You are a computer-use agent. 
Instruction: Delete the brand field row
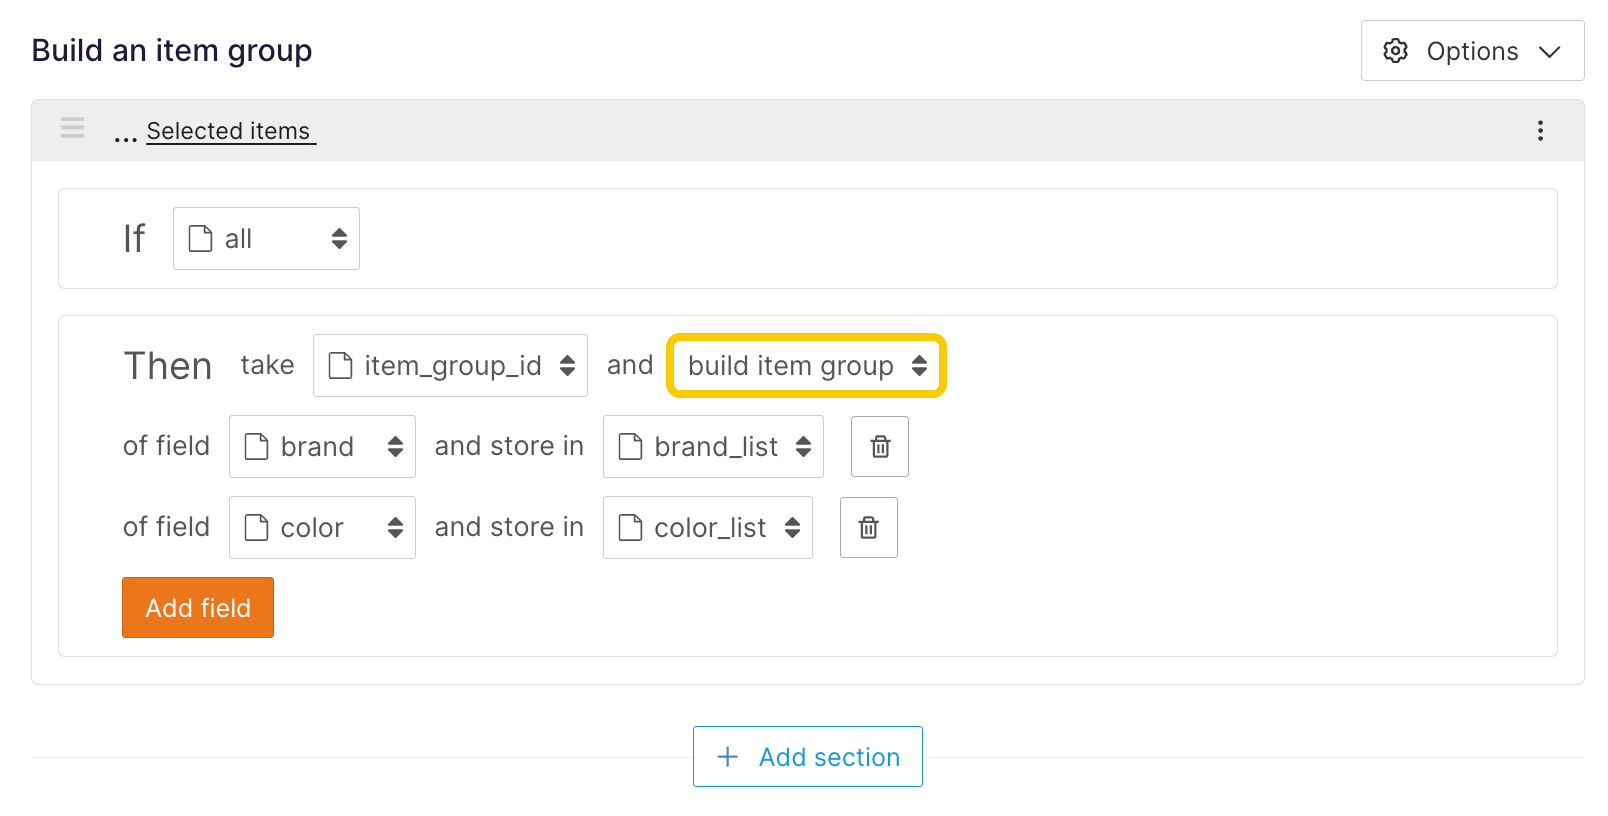880,447
